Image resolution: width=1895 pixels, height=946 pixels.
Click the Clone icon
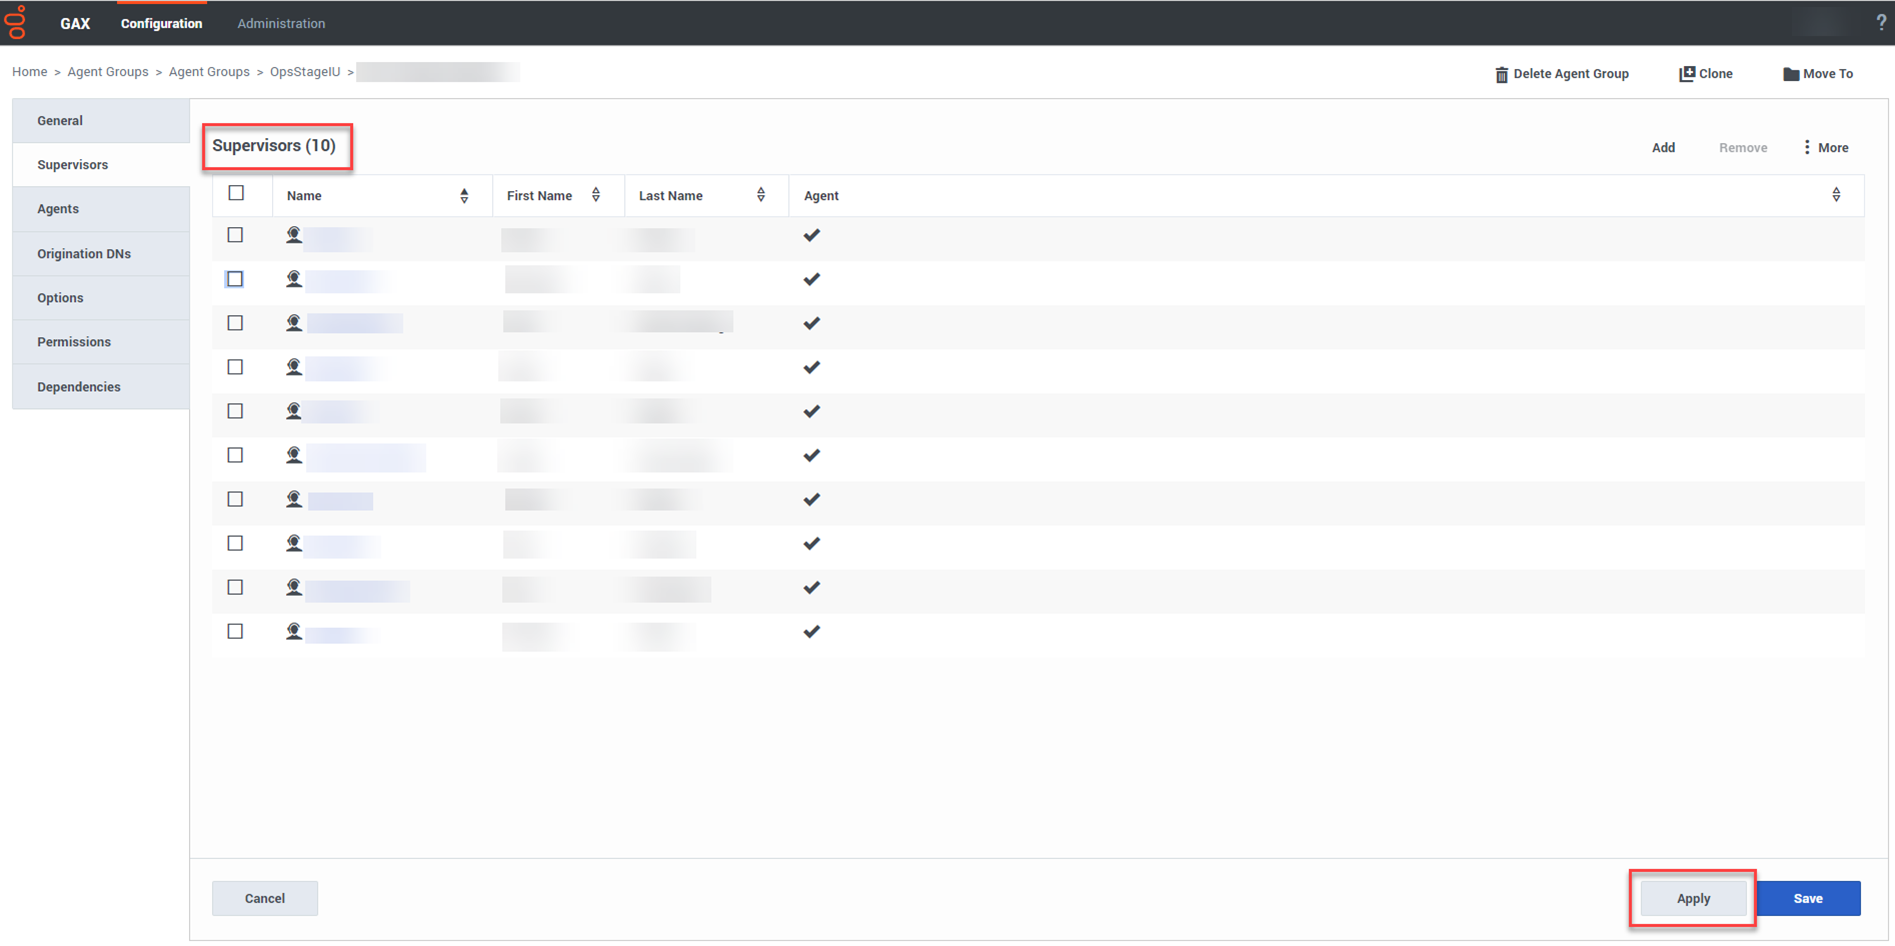tap(1686, 74)
